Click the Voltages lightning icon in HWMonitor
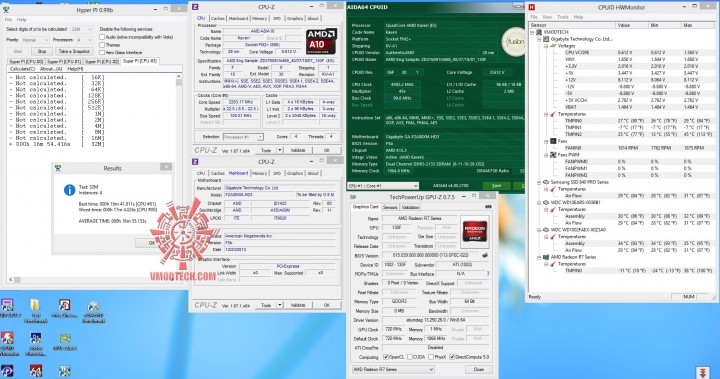The width and height of the screenshot is (720, 379). click(553, 46)
